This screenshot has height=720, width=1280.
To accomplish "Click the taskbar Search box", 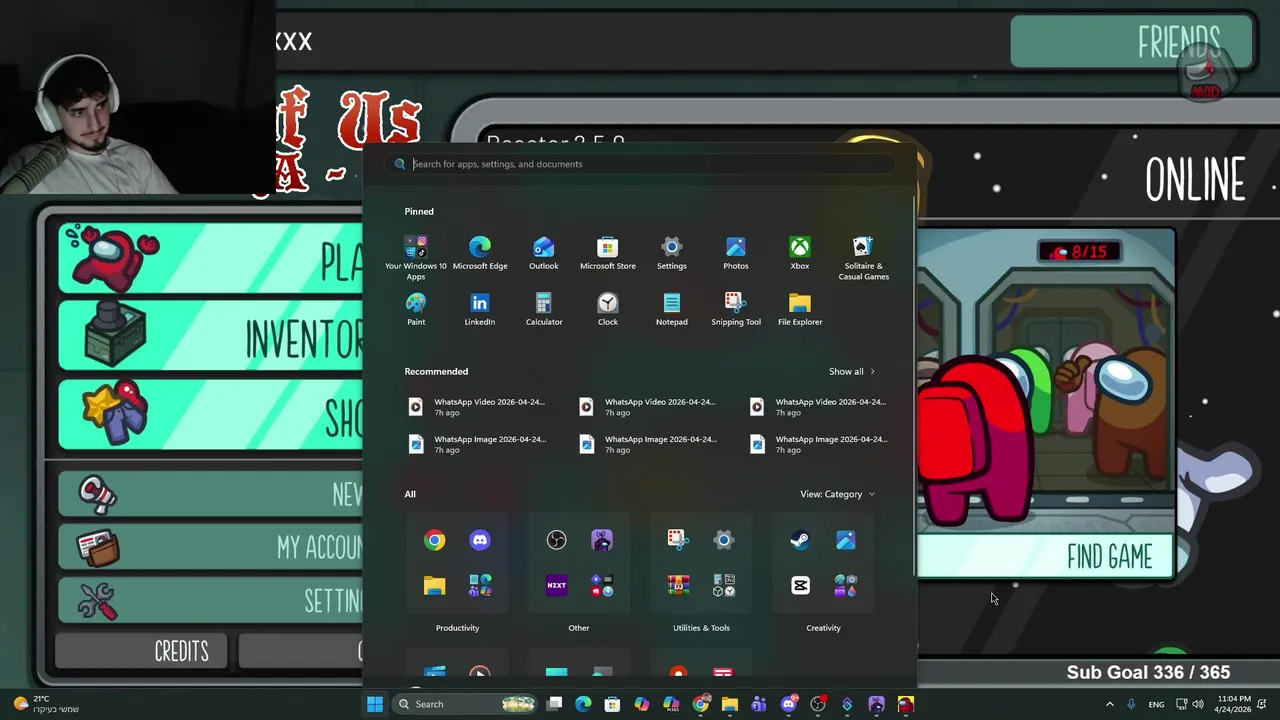I will coord(466,704).
